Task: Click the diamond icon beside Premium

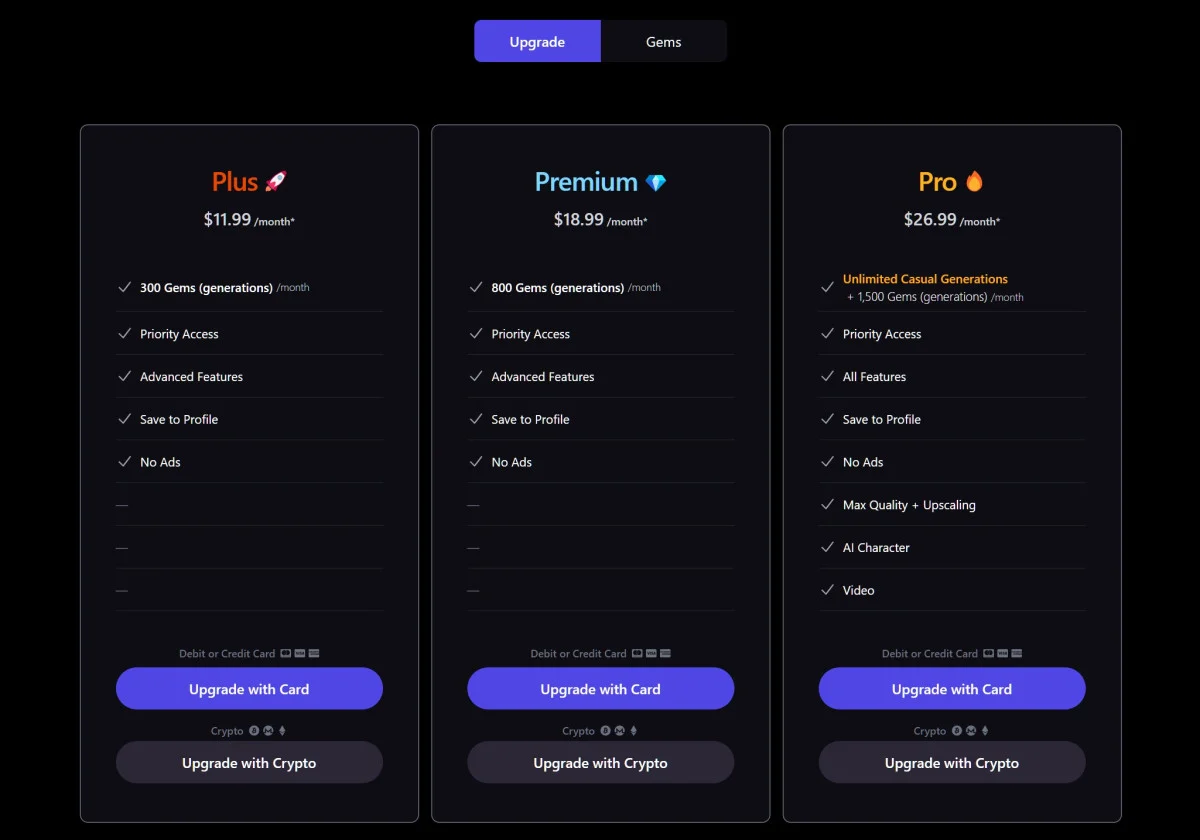Action: pos(655,182)
